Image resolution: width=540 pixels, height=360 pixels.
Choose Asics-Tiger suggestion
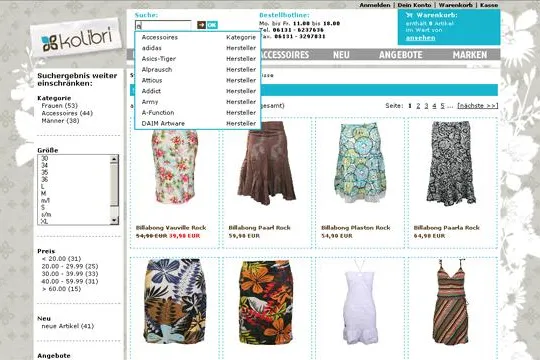(198, 59)
